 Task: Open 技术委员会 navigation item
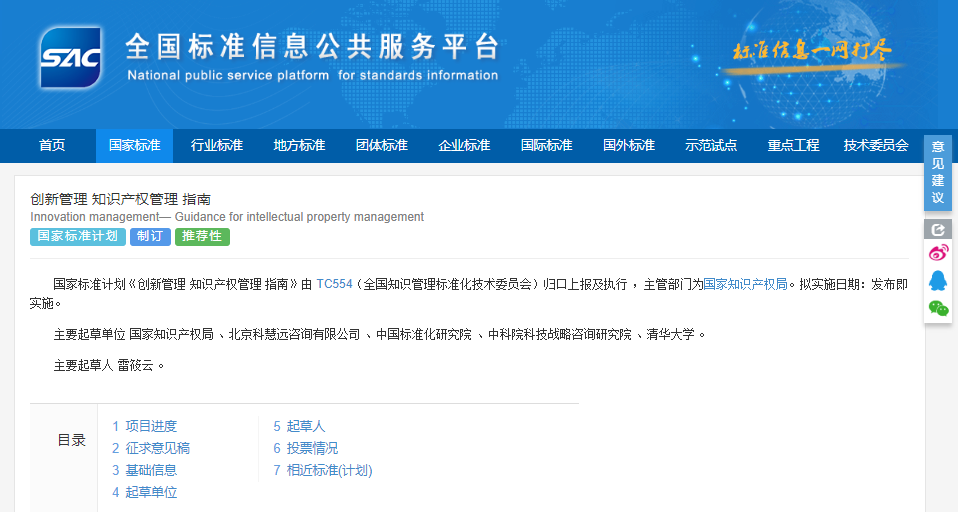pos(875,145)
